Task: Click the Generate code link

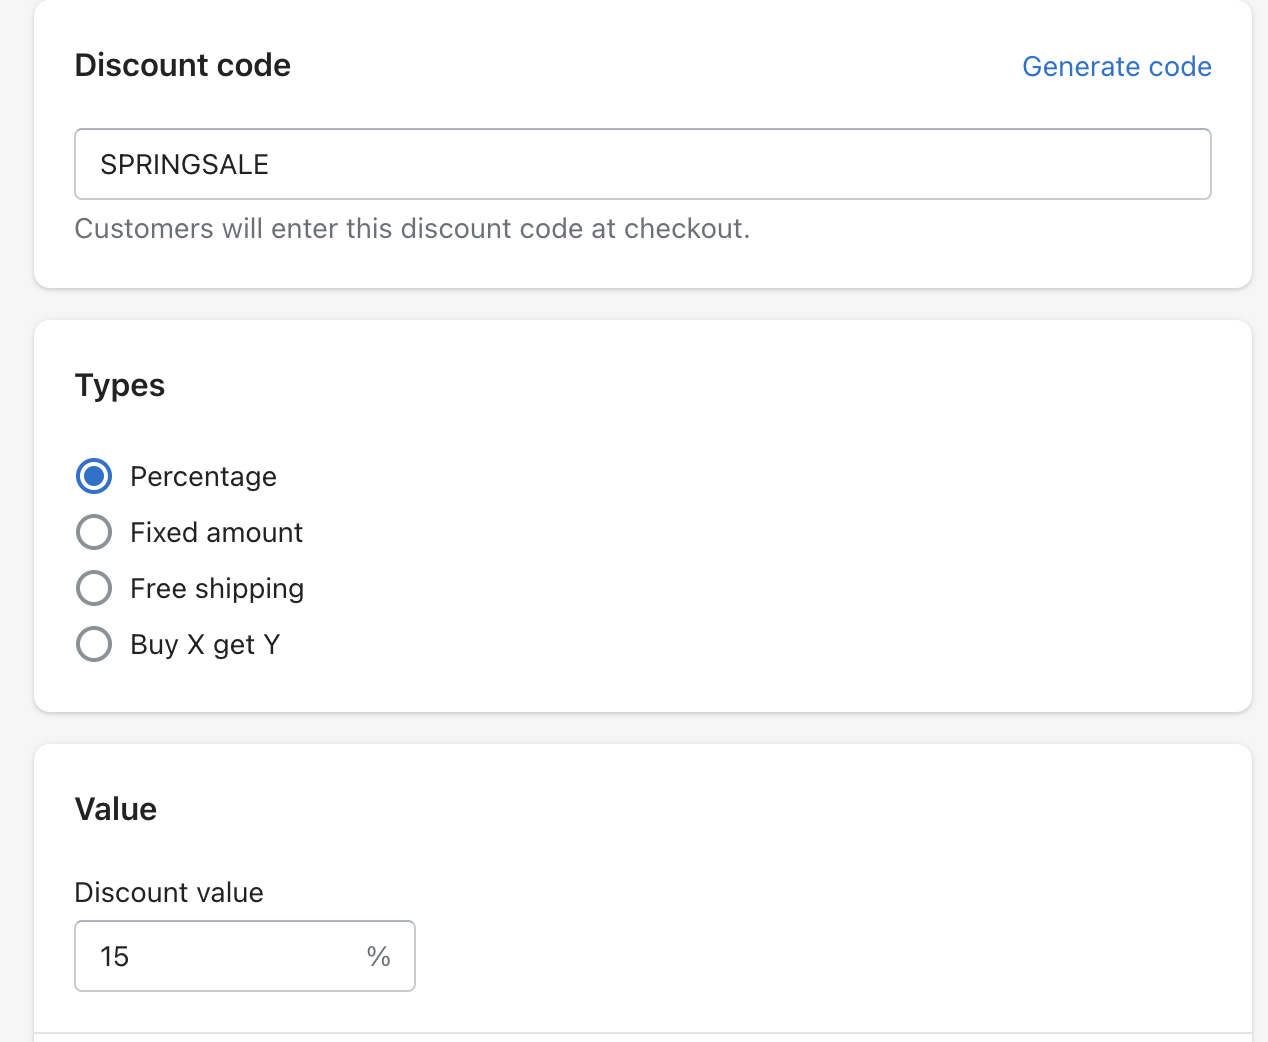Action: pyautogui.click(x=1116, y=66)
